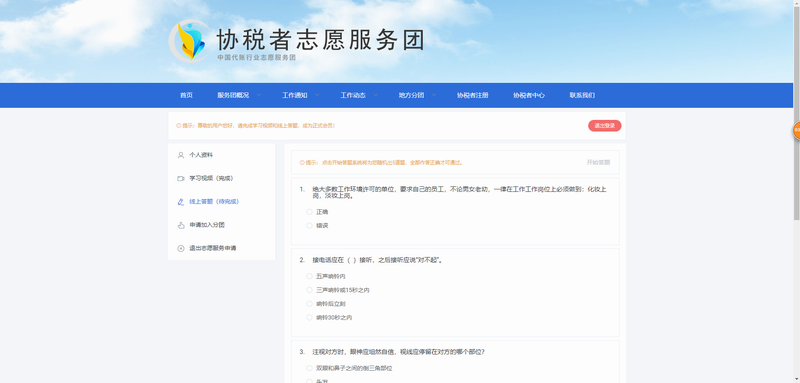Click the pencil icon for 线上答题

[x=181, y=202]
